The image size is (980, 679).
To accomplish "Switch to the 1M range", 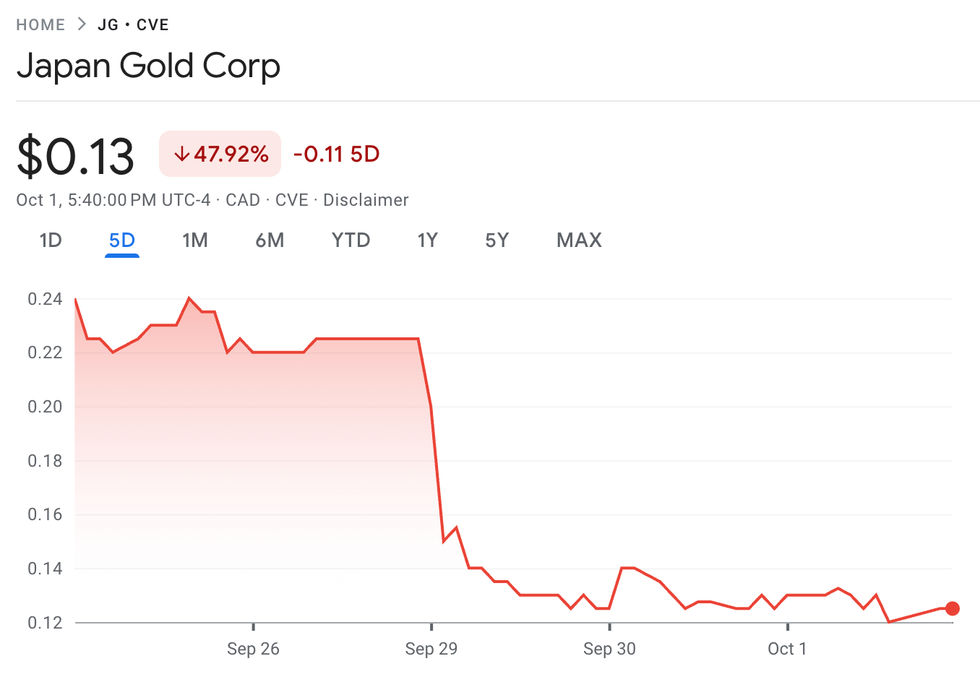I will (195, 240).
